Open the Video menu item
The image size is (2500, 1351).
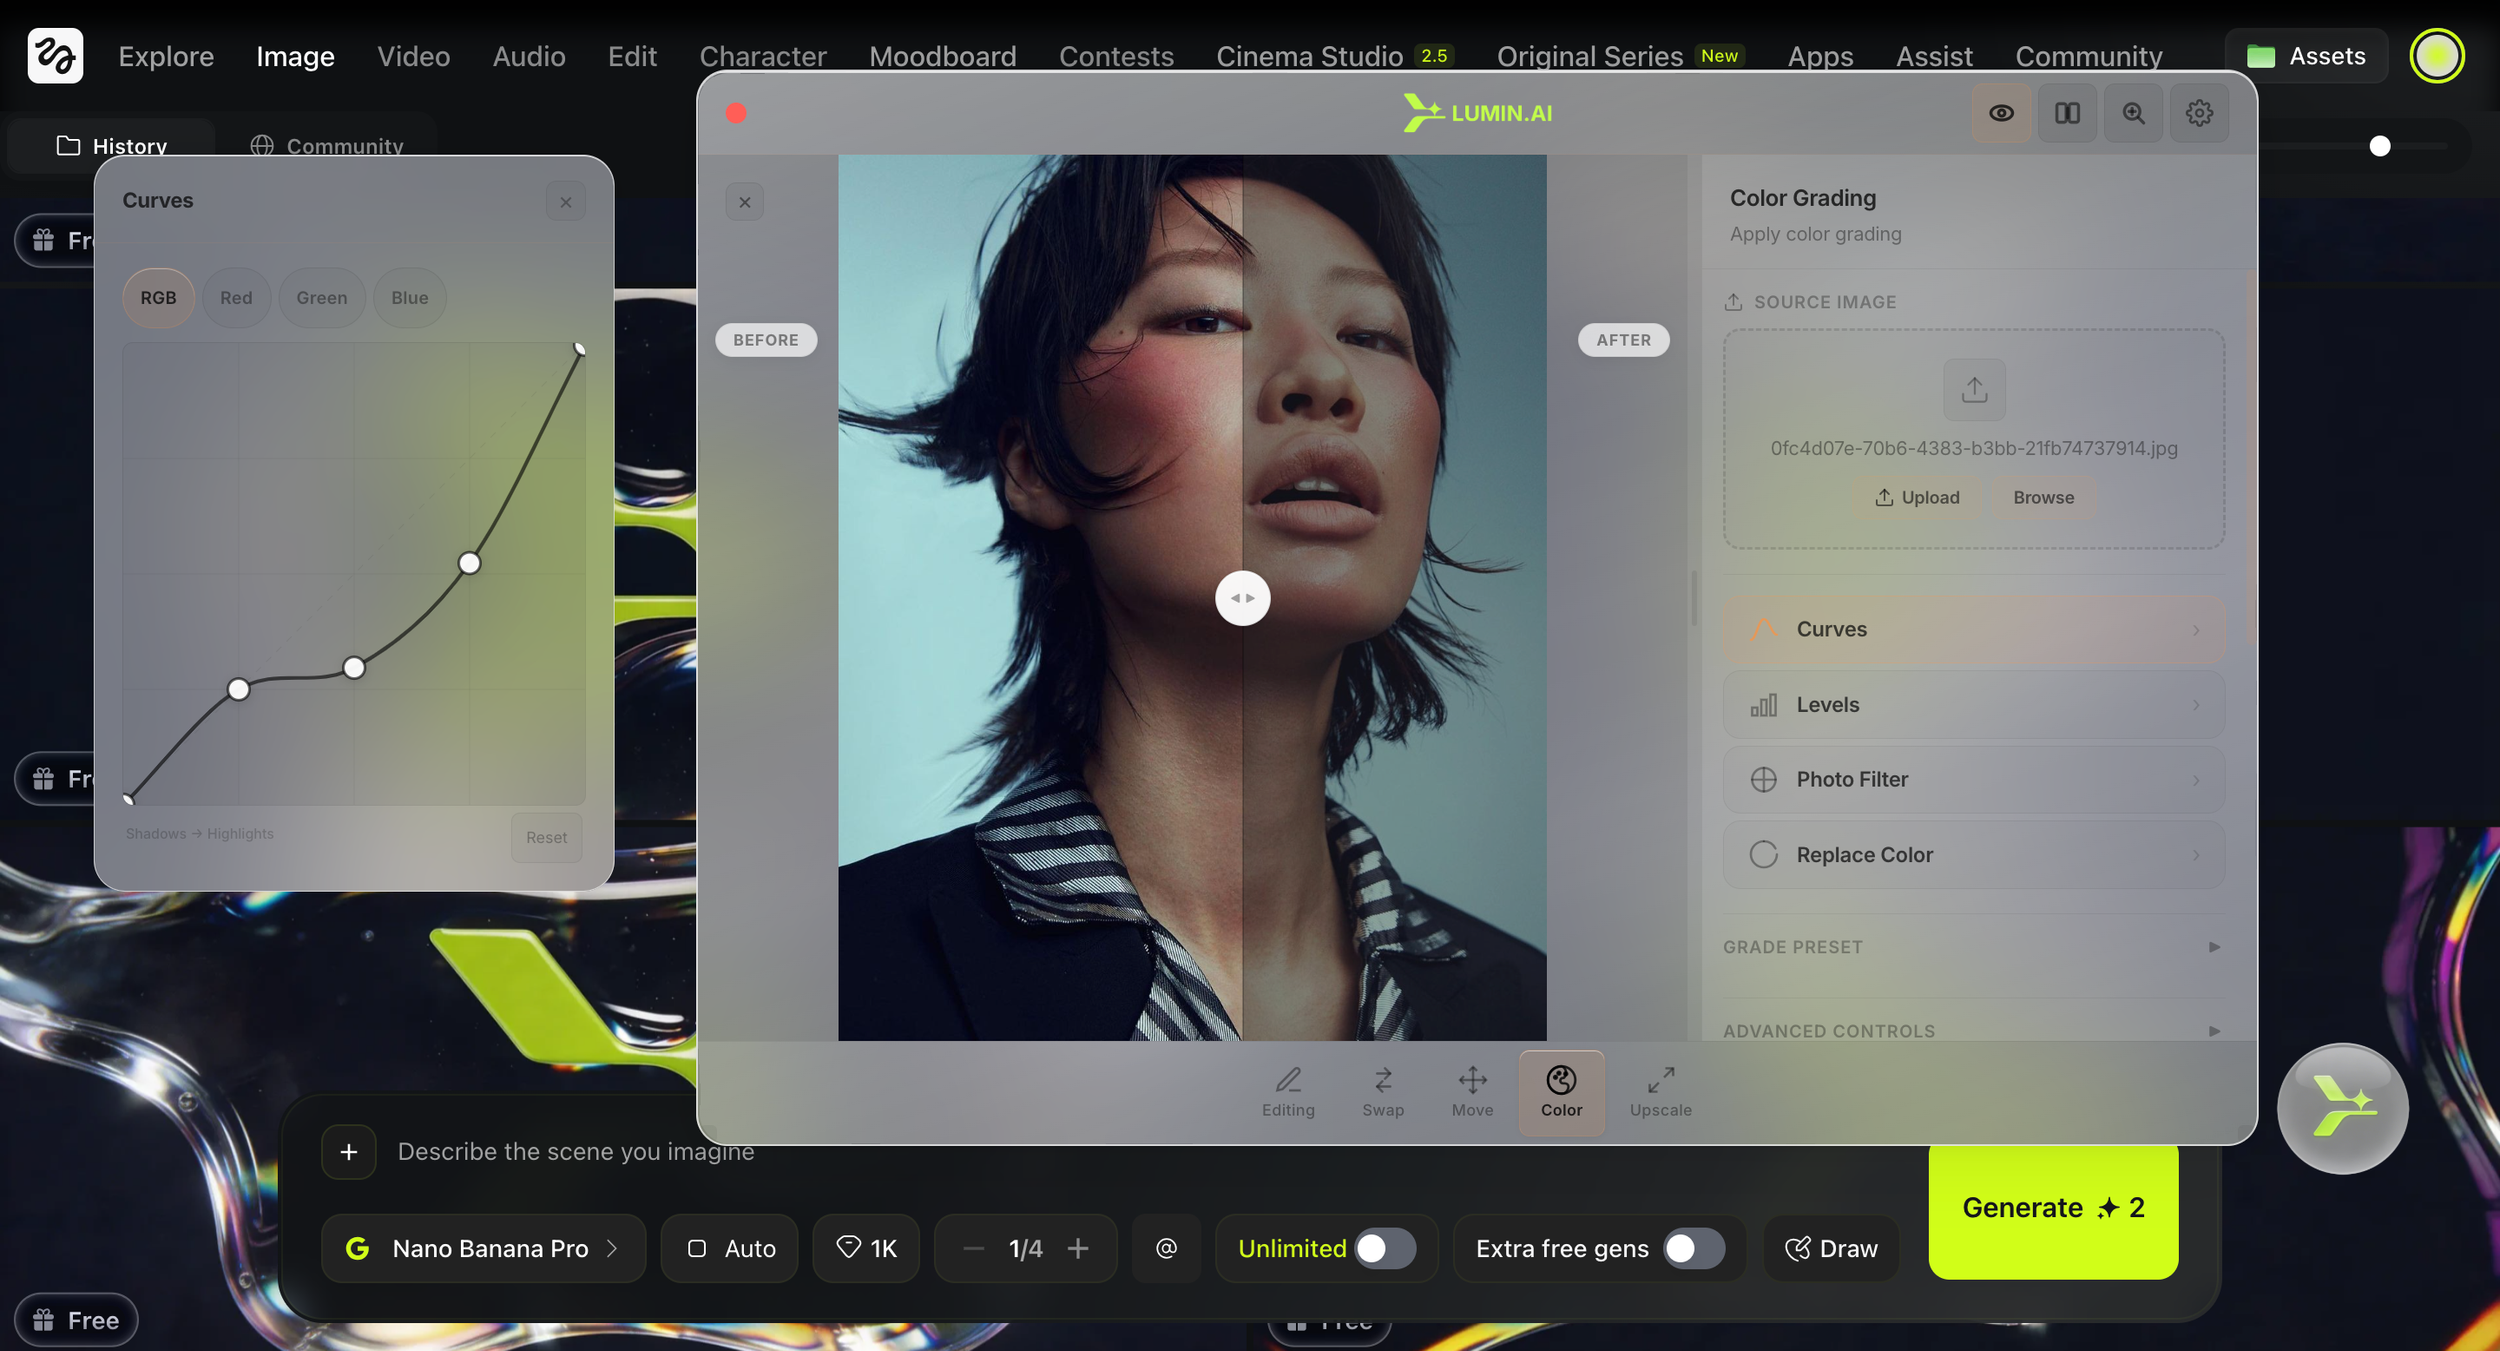coord(413,56)
